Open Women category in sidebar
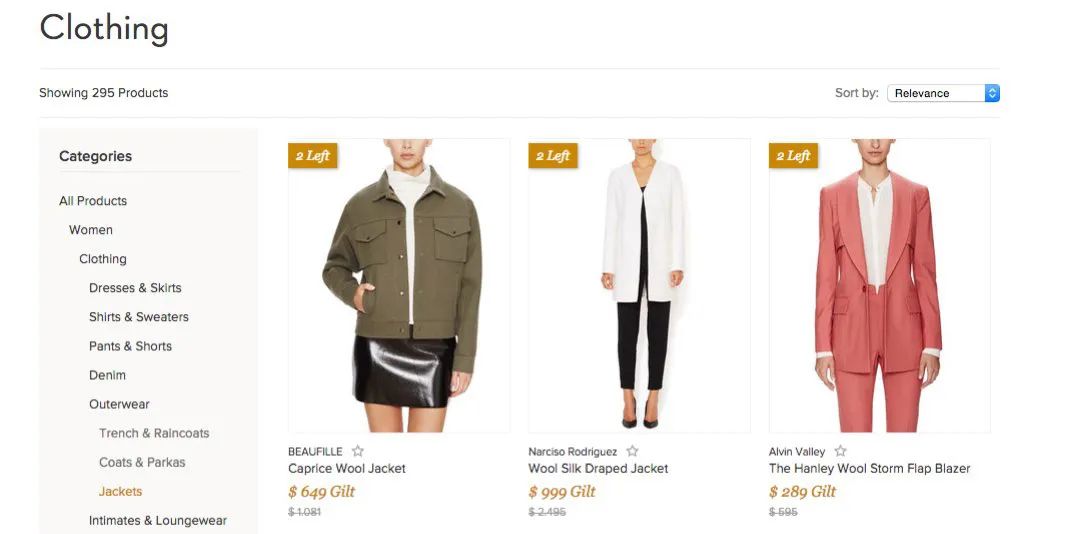The width and height of the screenshot is (1068, 534). tap(91, 230)
